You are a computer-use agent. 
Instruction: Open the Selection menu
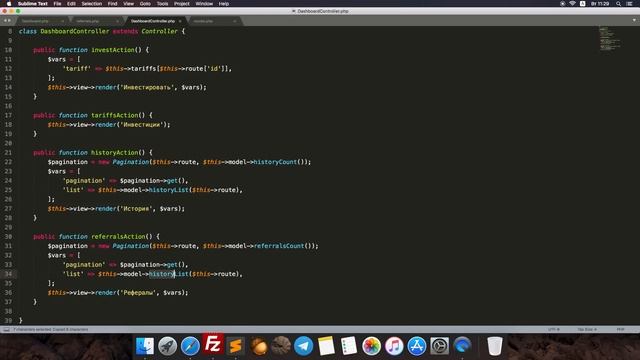point(91,4)
